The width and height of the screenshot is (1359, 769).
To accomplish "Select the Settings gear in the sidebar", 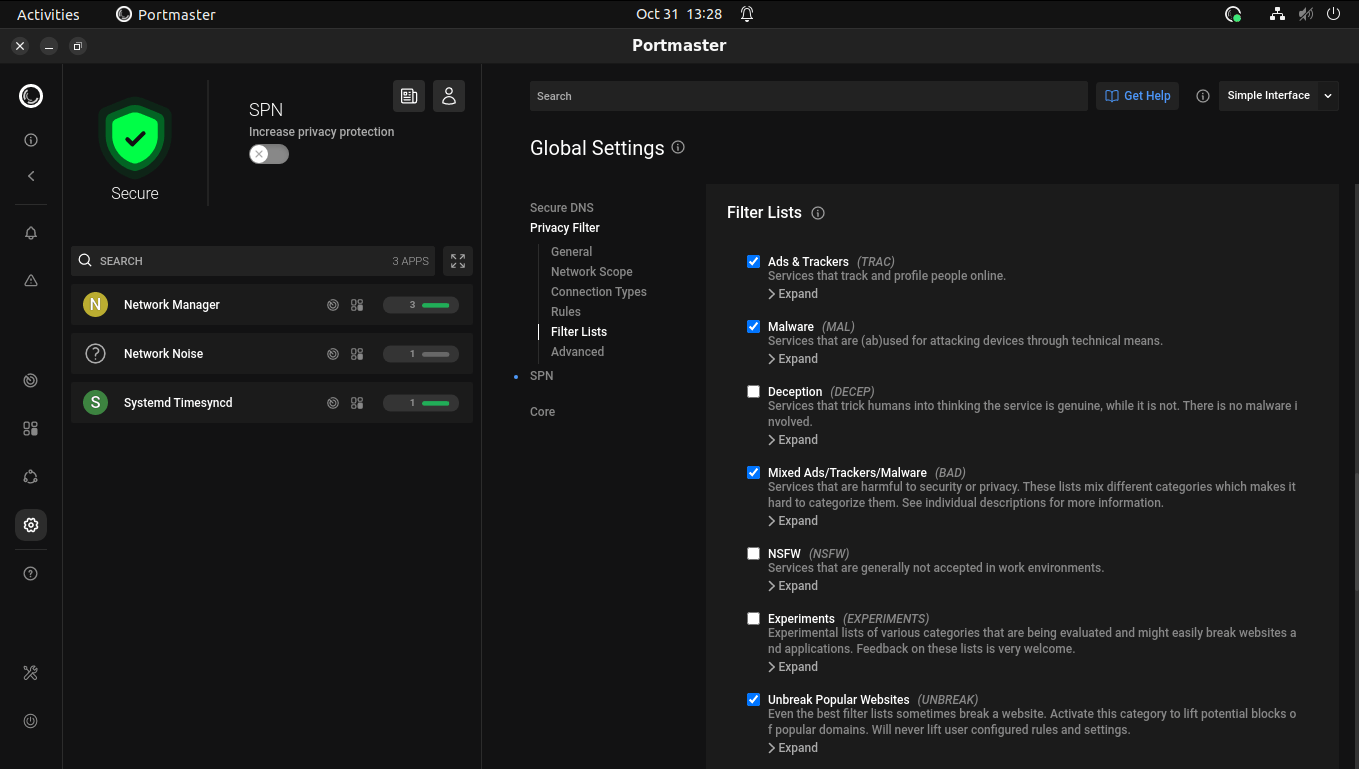I will tap(30, 524).
